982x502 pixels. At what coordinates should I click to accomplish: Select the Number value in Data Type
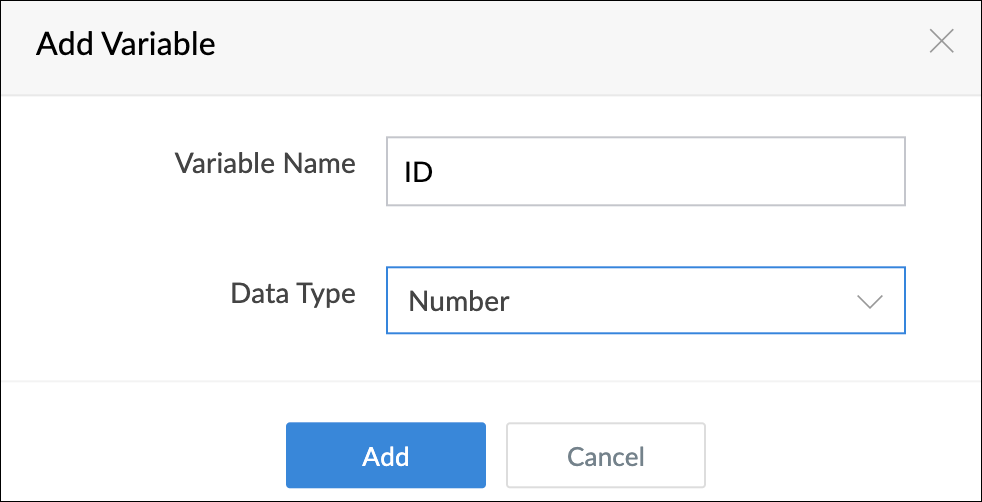(x=460, y=301)
